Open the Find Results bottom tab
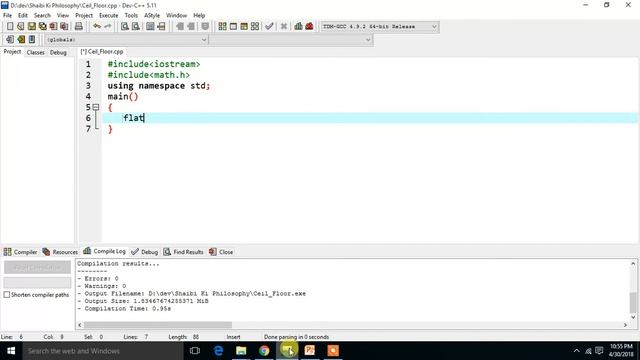This screenshot has width=640, height=360. click(x=183, y=252)
